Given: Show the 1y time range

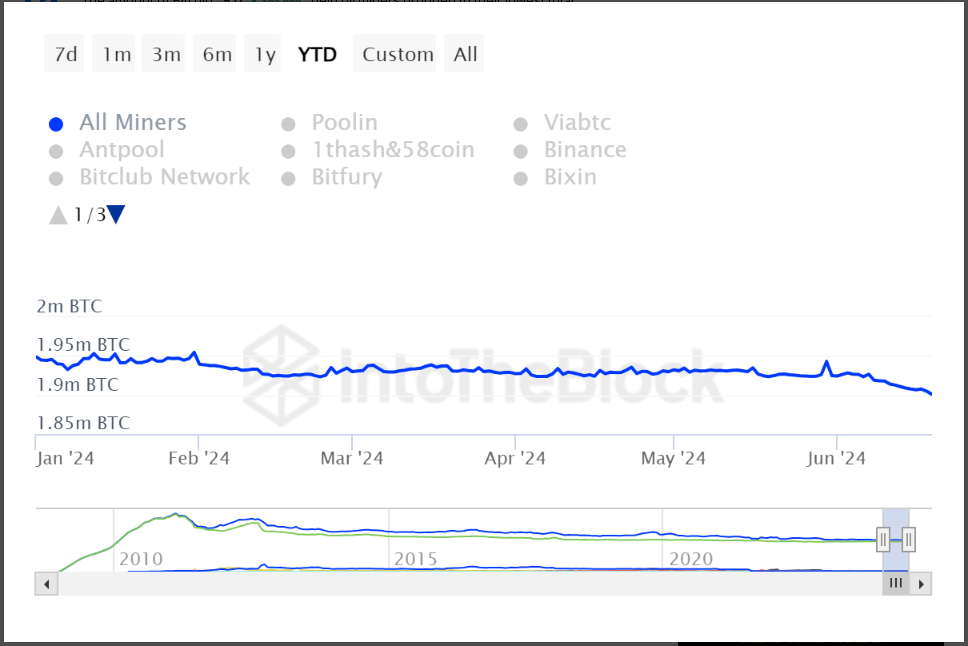Looking at the screenshot, I should point(264,54).
